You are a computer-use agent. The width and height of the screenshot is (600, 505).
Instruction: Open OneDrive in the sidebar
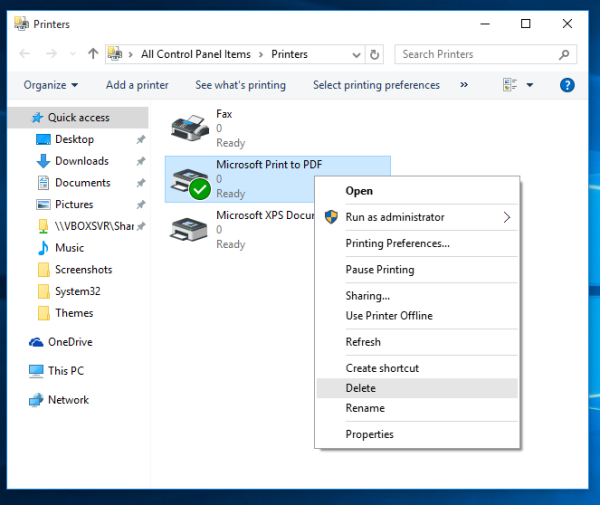point(69,342)
